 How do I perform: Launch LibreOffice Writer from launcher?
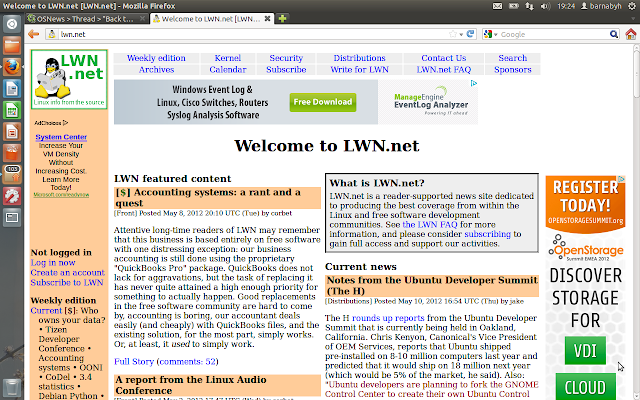tap(12, 88)
